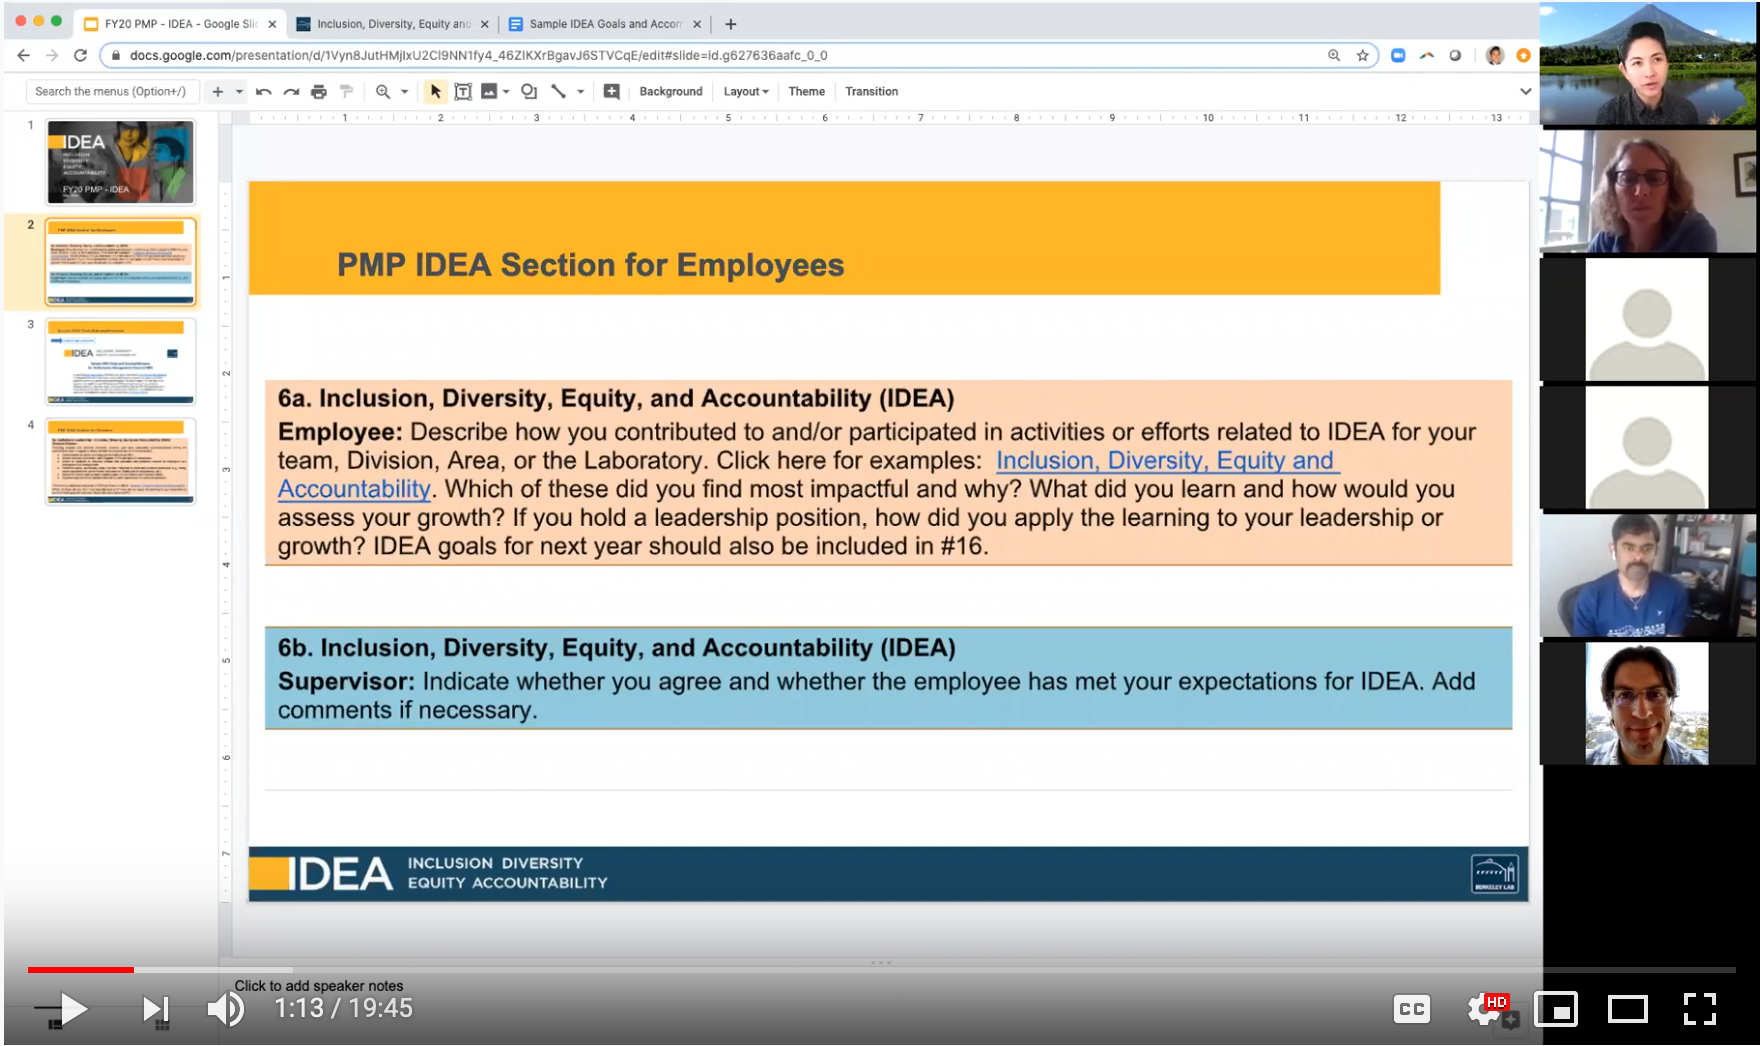Click the insert image icon
1760x1046 pixels.
click(489, 92)
